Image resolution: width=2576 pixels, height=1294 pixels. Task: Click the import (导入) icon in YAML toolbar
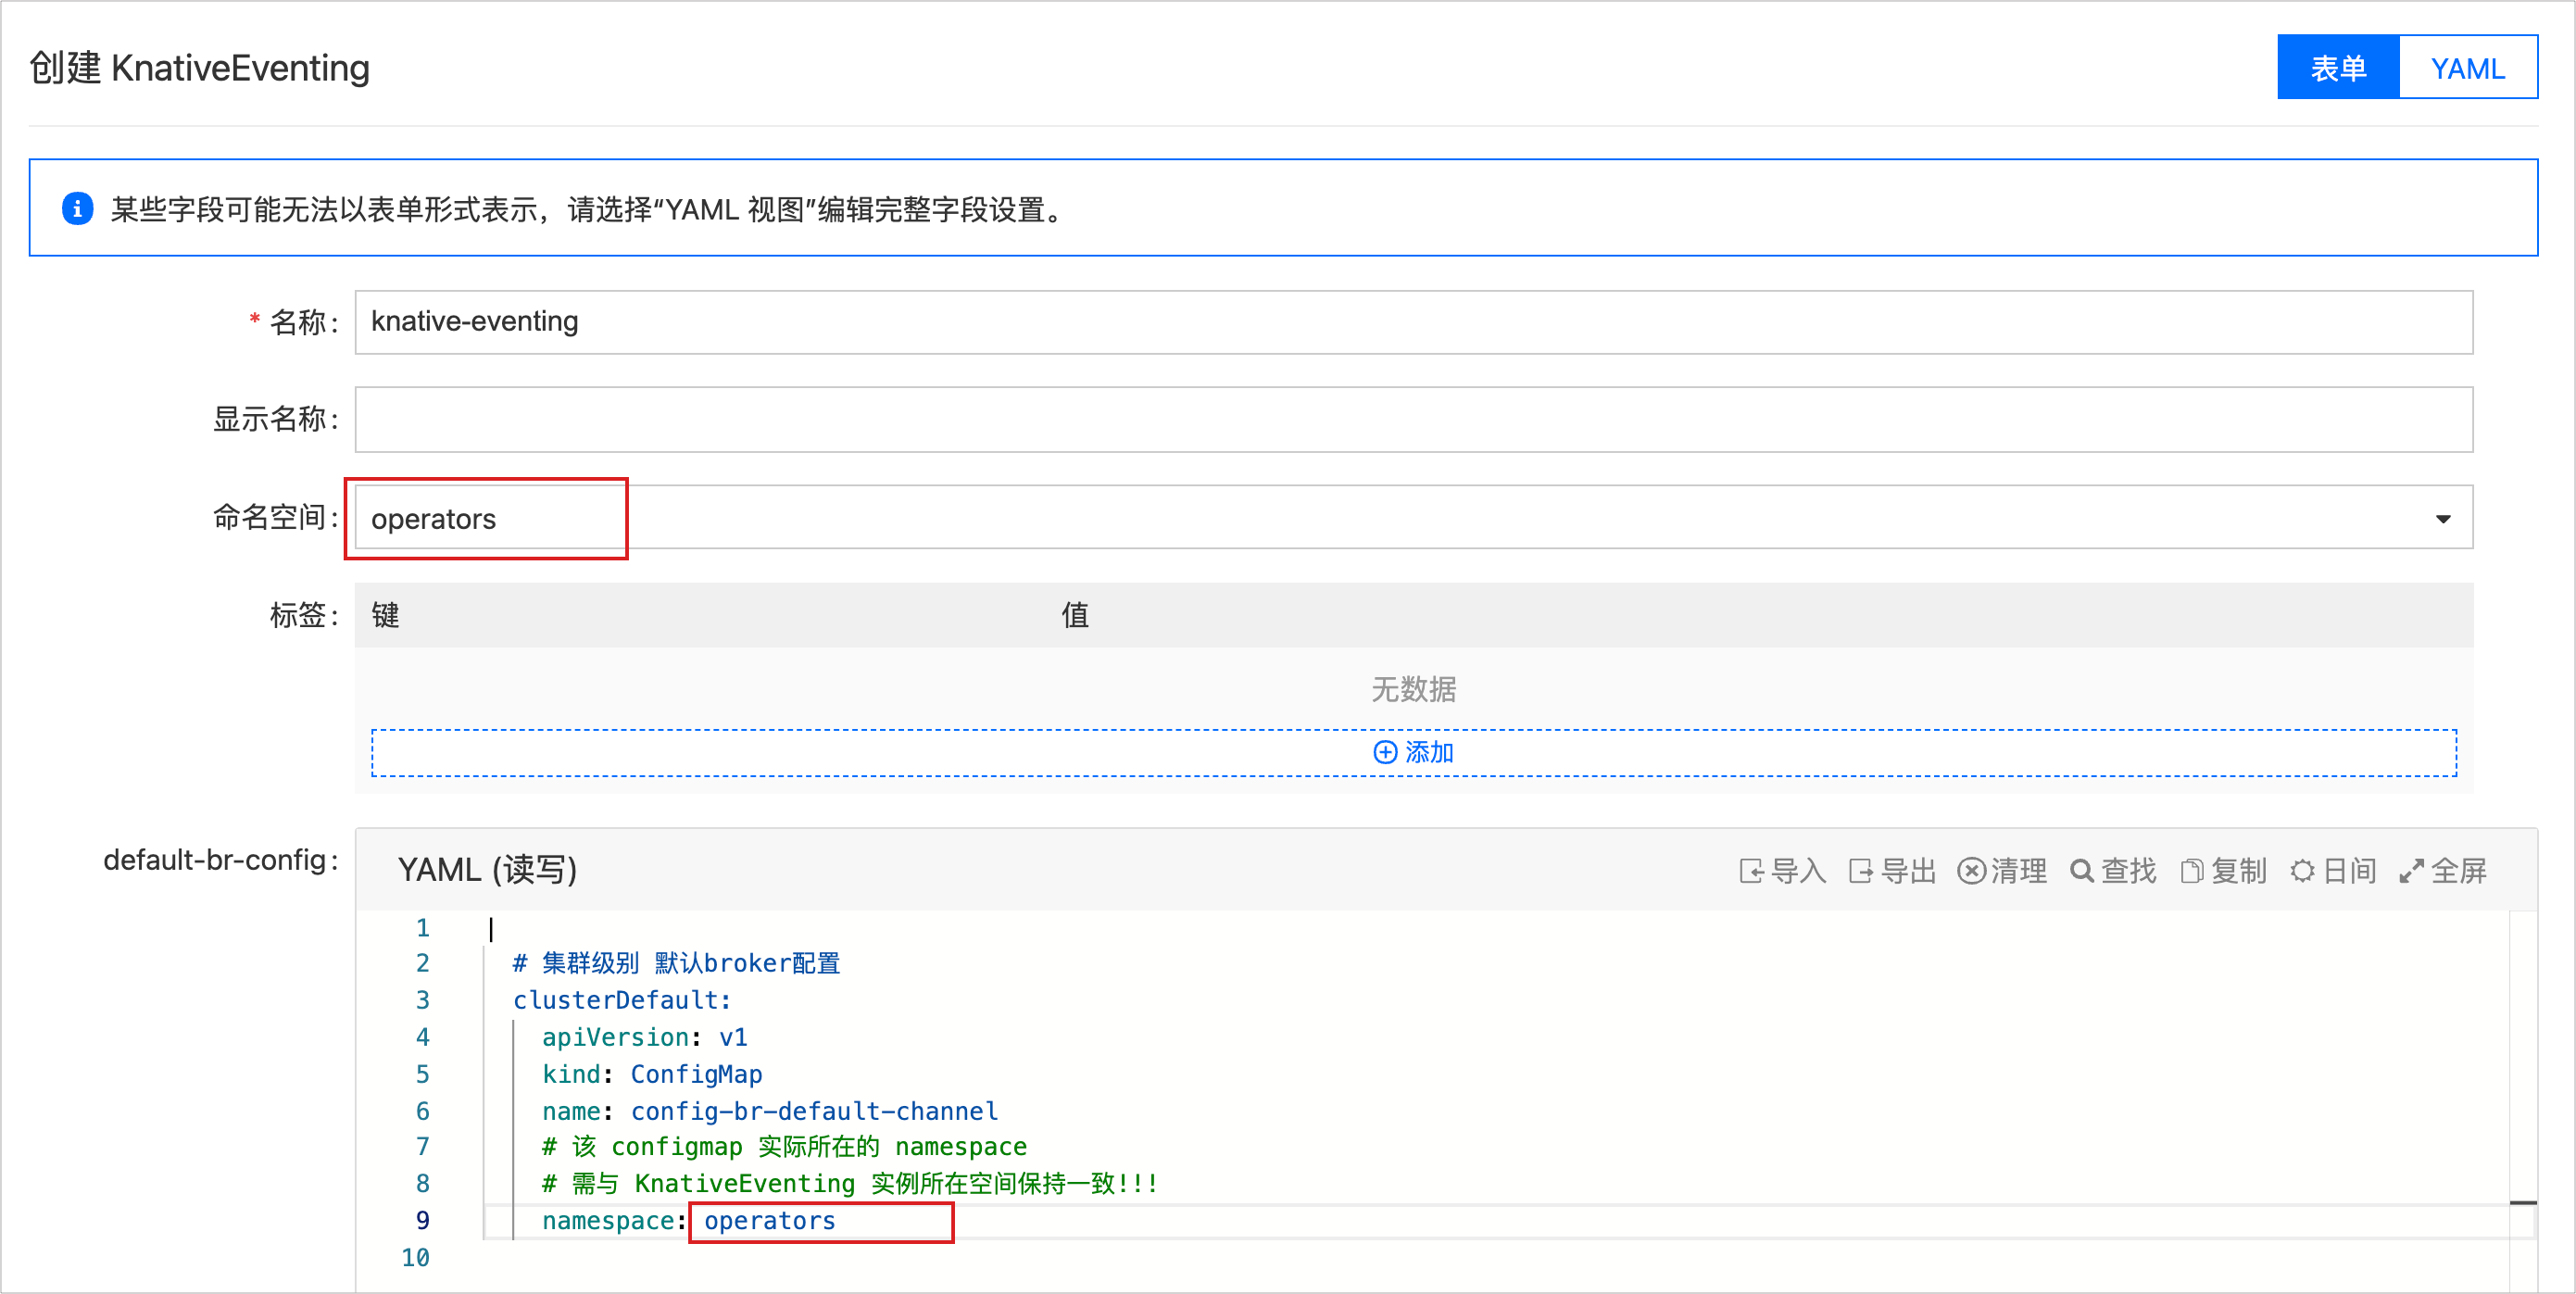1751,871
